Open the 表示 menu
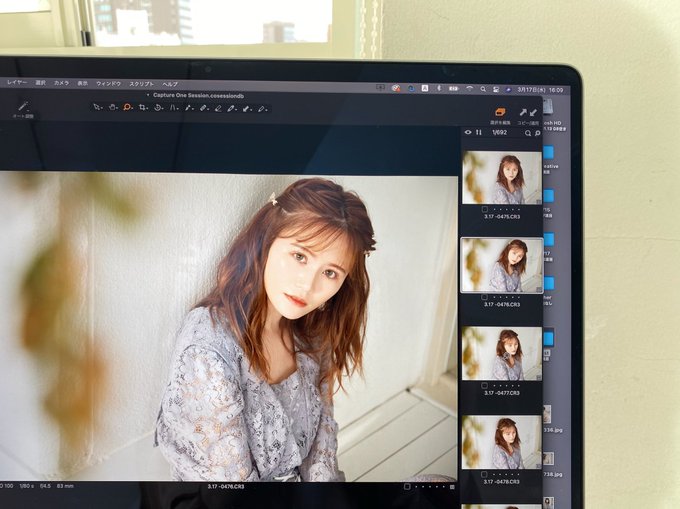The width and height of the screenshot is (680, 509). (x=82, y=83)
